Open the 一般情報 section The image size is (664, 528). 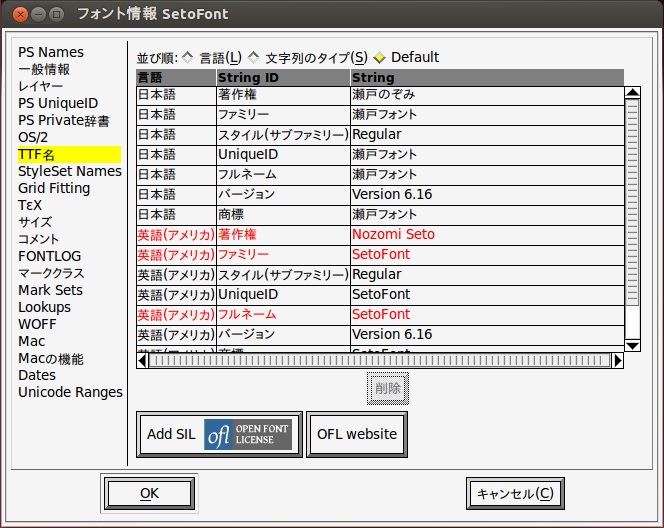pos(44,69)
